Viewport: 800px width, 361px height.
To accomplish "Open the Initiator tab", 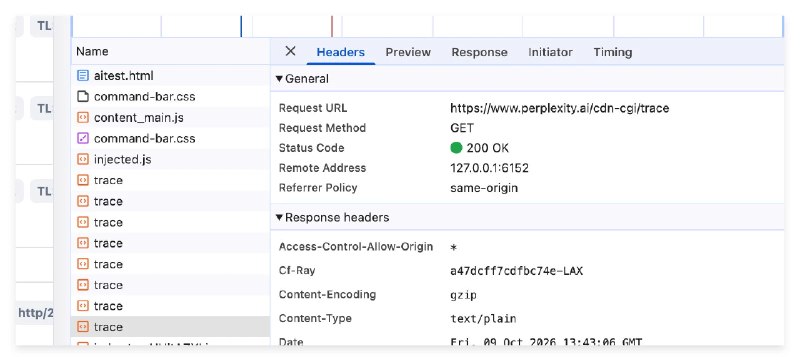I will click(x=551, y=52).
